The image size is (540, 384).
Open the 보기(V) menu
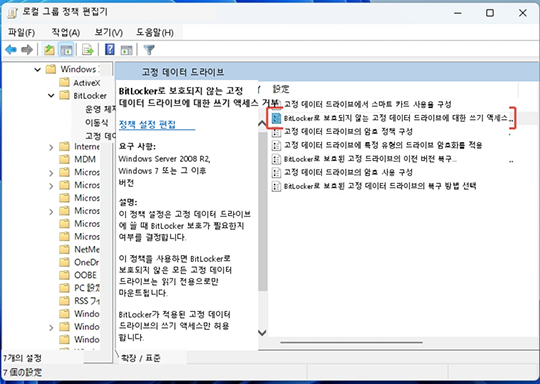pos(109,32)
